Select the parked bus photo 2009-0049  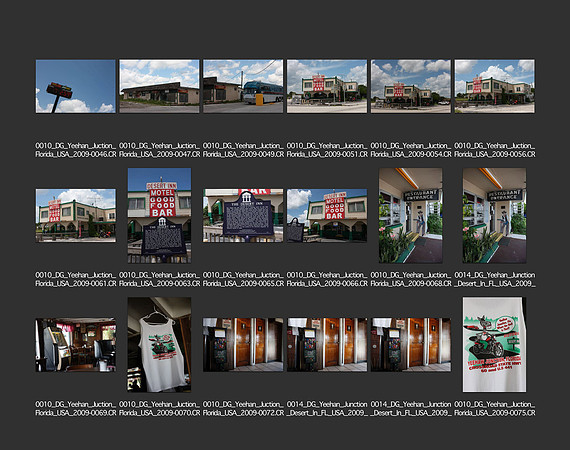pyautogui.click(x=243, y=86)
